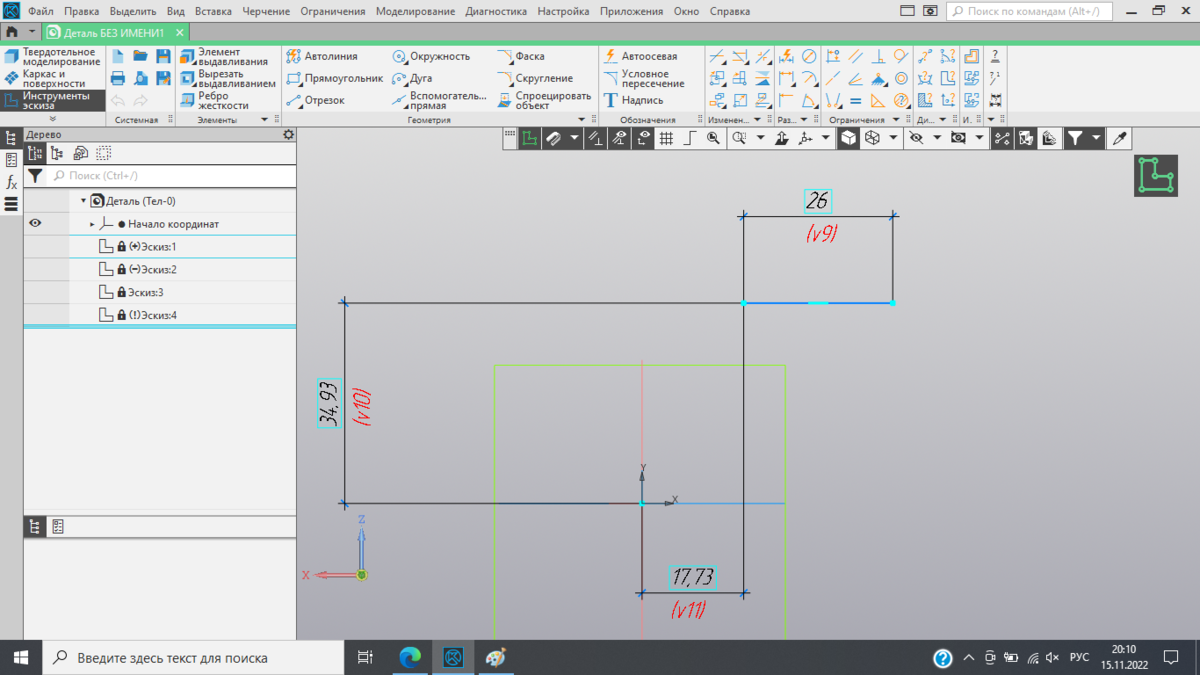Click the eyedropper icon in view toolbar
This screenshot has width=1200, height=675.
pos(1120,139)
